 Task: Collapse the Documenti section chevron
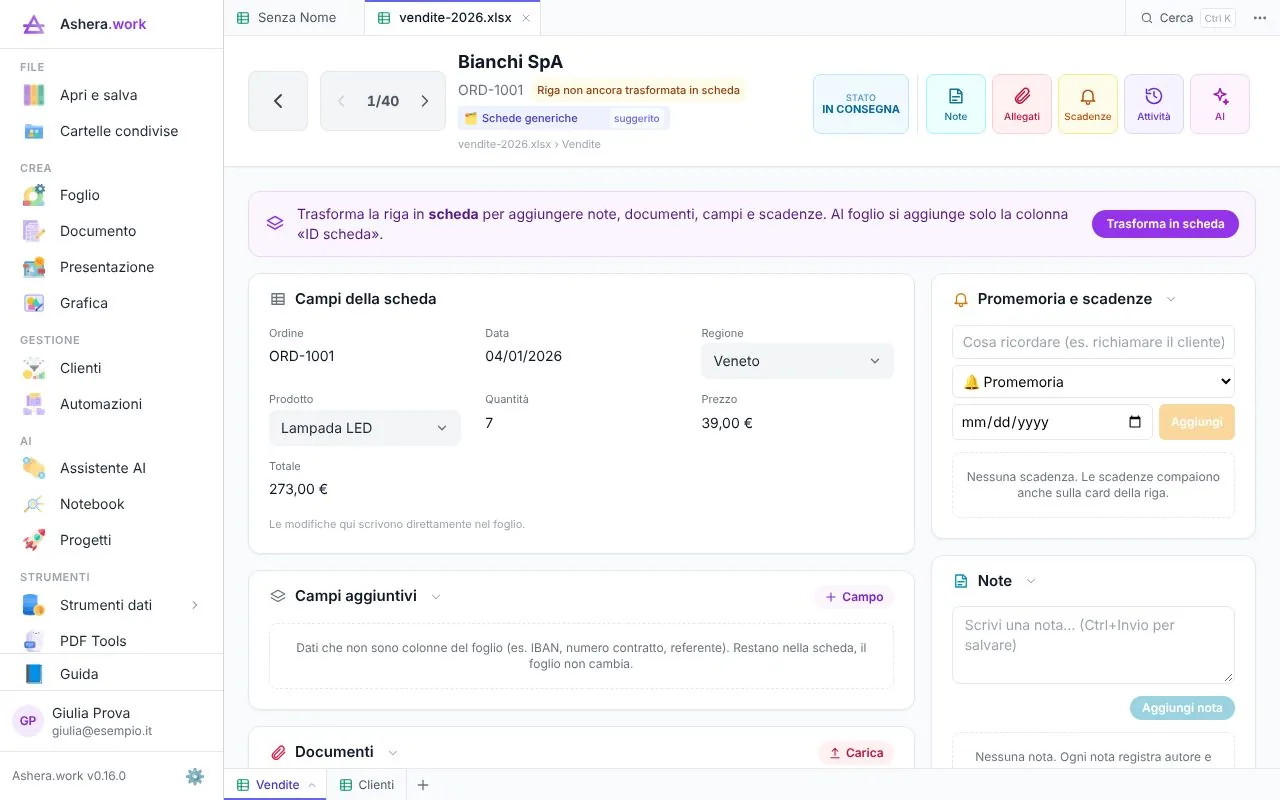click(393, 752)
